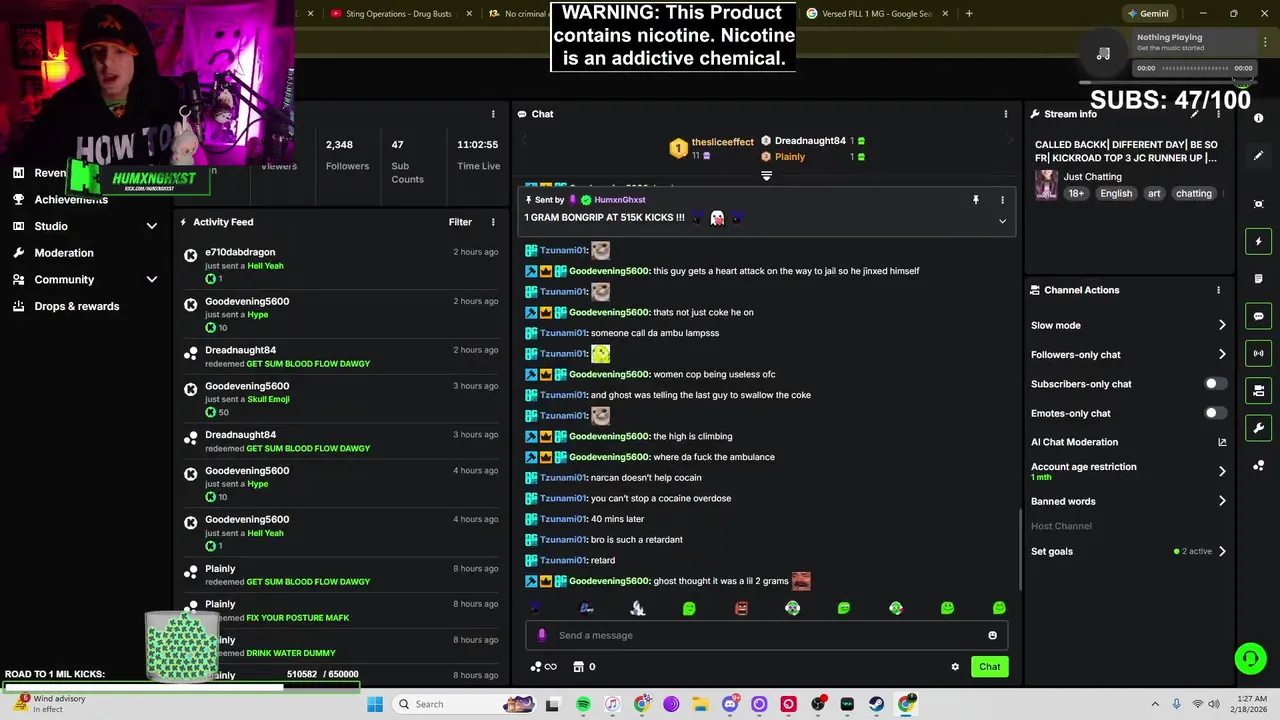This screenshot has height=720, width=1280.
Task: Open a new browser tab with plus
Action: tap(969, 14)
